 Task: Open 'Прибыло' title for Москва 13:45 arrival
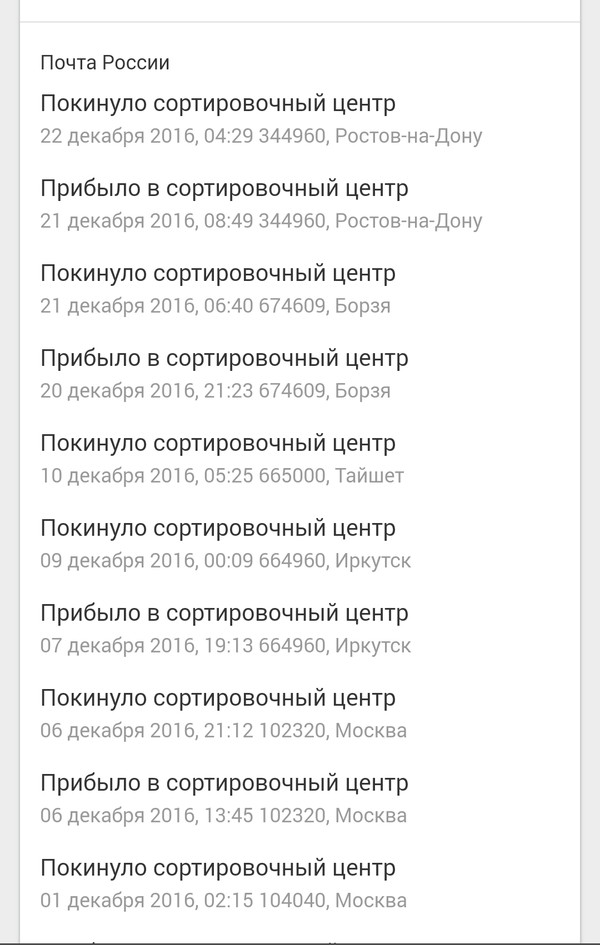click(x=224, y=783)
